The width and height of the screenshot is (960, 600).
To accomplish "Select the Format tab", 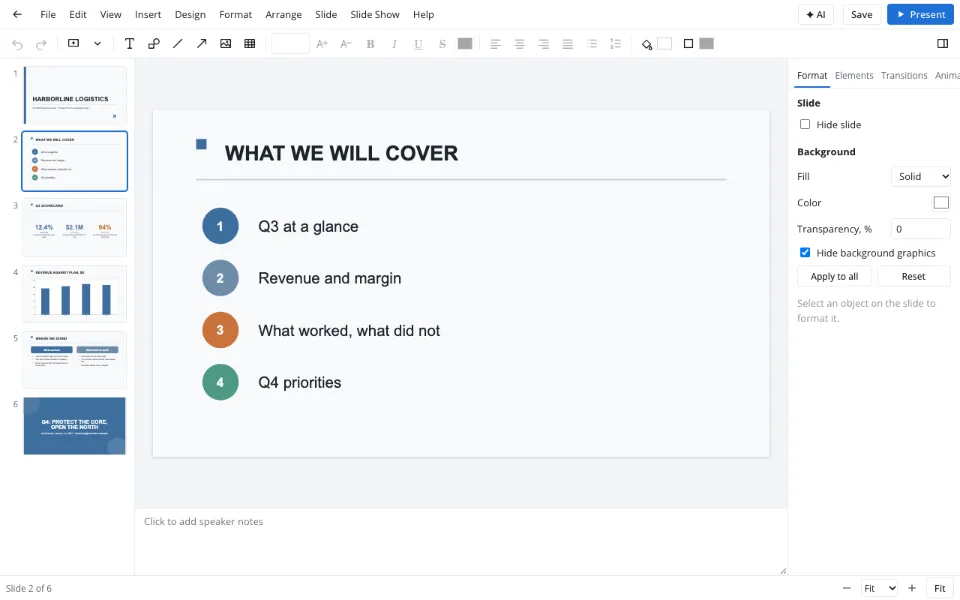I will point(812,75).
